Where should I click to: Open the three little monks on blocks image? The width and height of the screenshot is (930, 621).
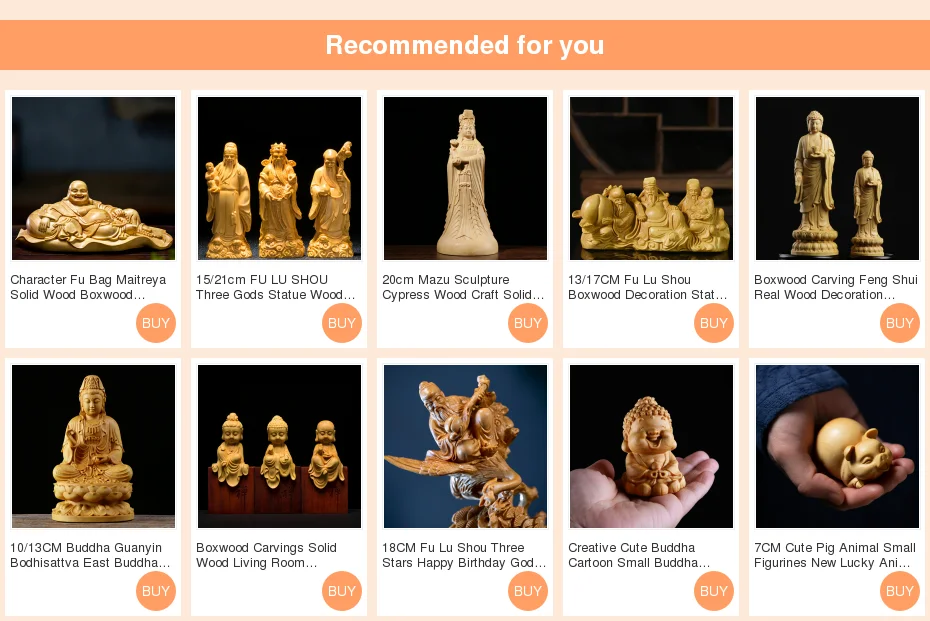279,446
